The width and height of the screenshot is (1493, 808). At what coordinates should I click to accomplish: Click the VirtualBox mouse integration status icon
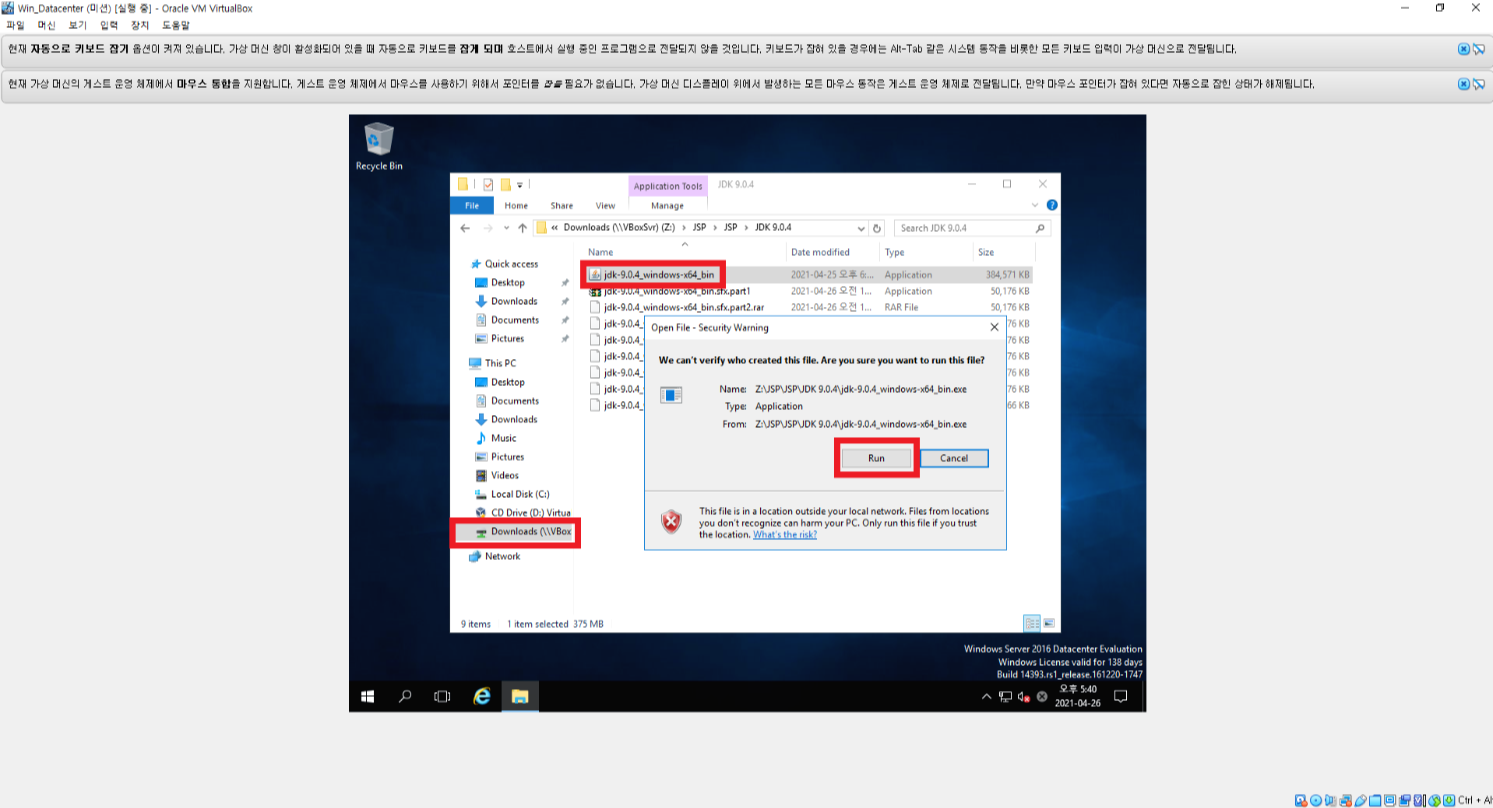[x=1434, y=800]
